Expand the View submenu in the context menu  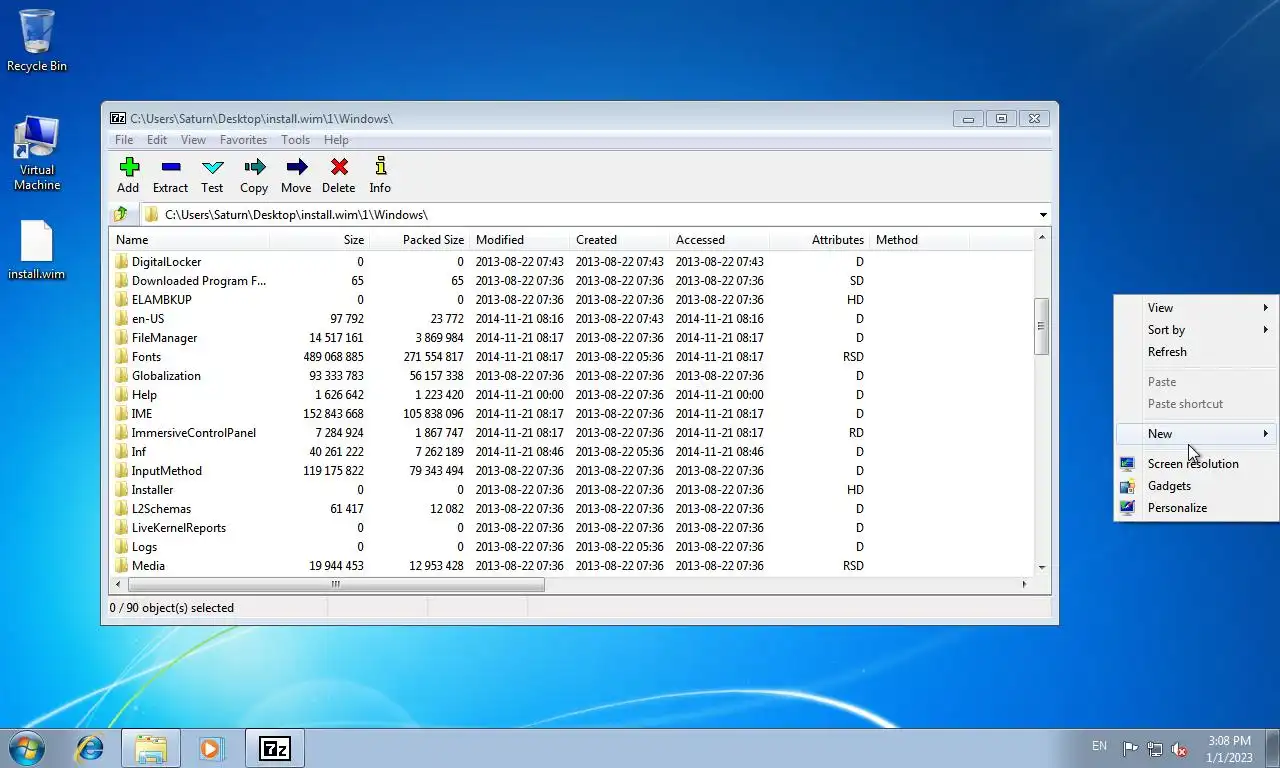click(1196, 308)
